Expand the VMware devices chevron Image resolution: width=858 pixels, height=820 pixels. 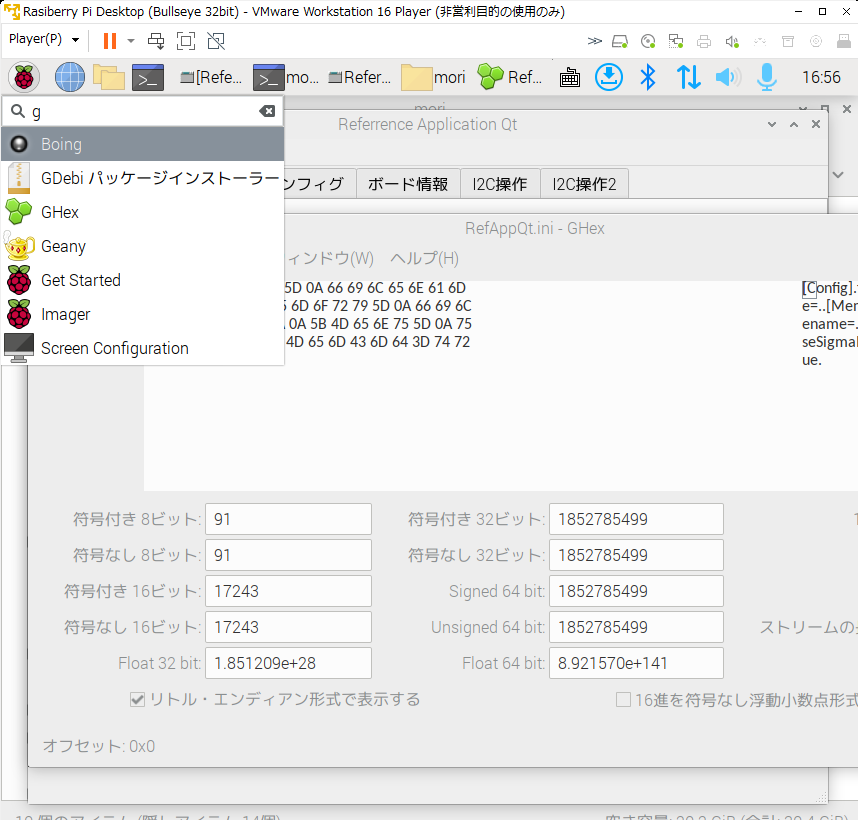click(x=594, y=41)
